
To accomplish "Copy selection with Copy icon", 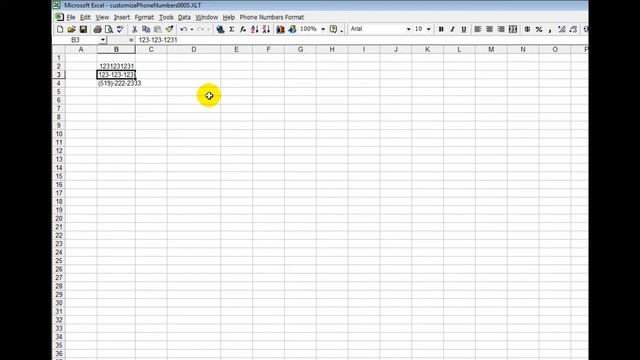I will click(x=146, y=29).
